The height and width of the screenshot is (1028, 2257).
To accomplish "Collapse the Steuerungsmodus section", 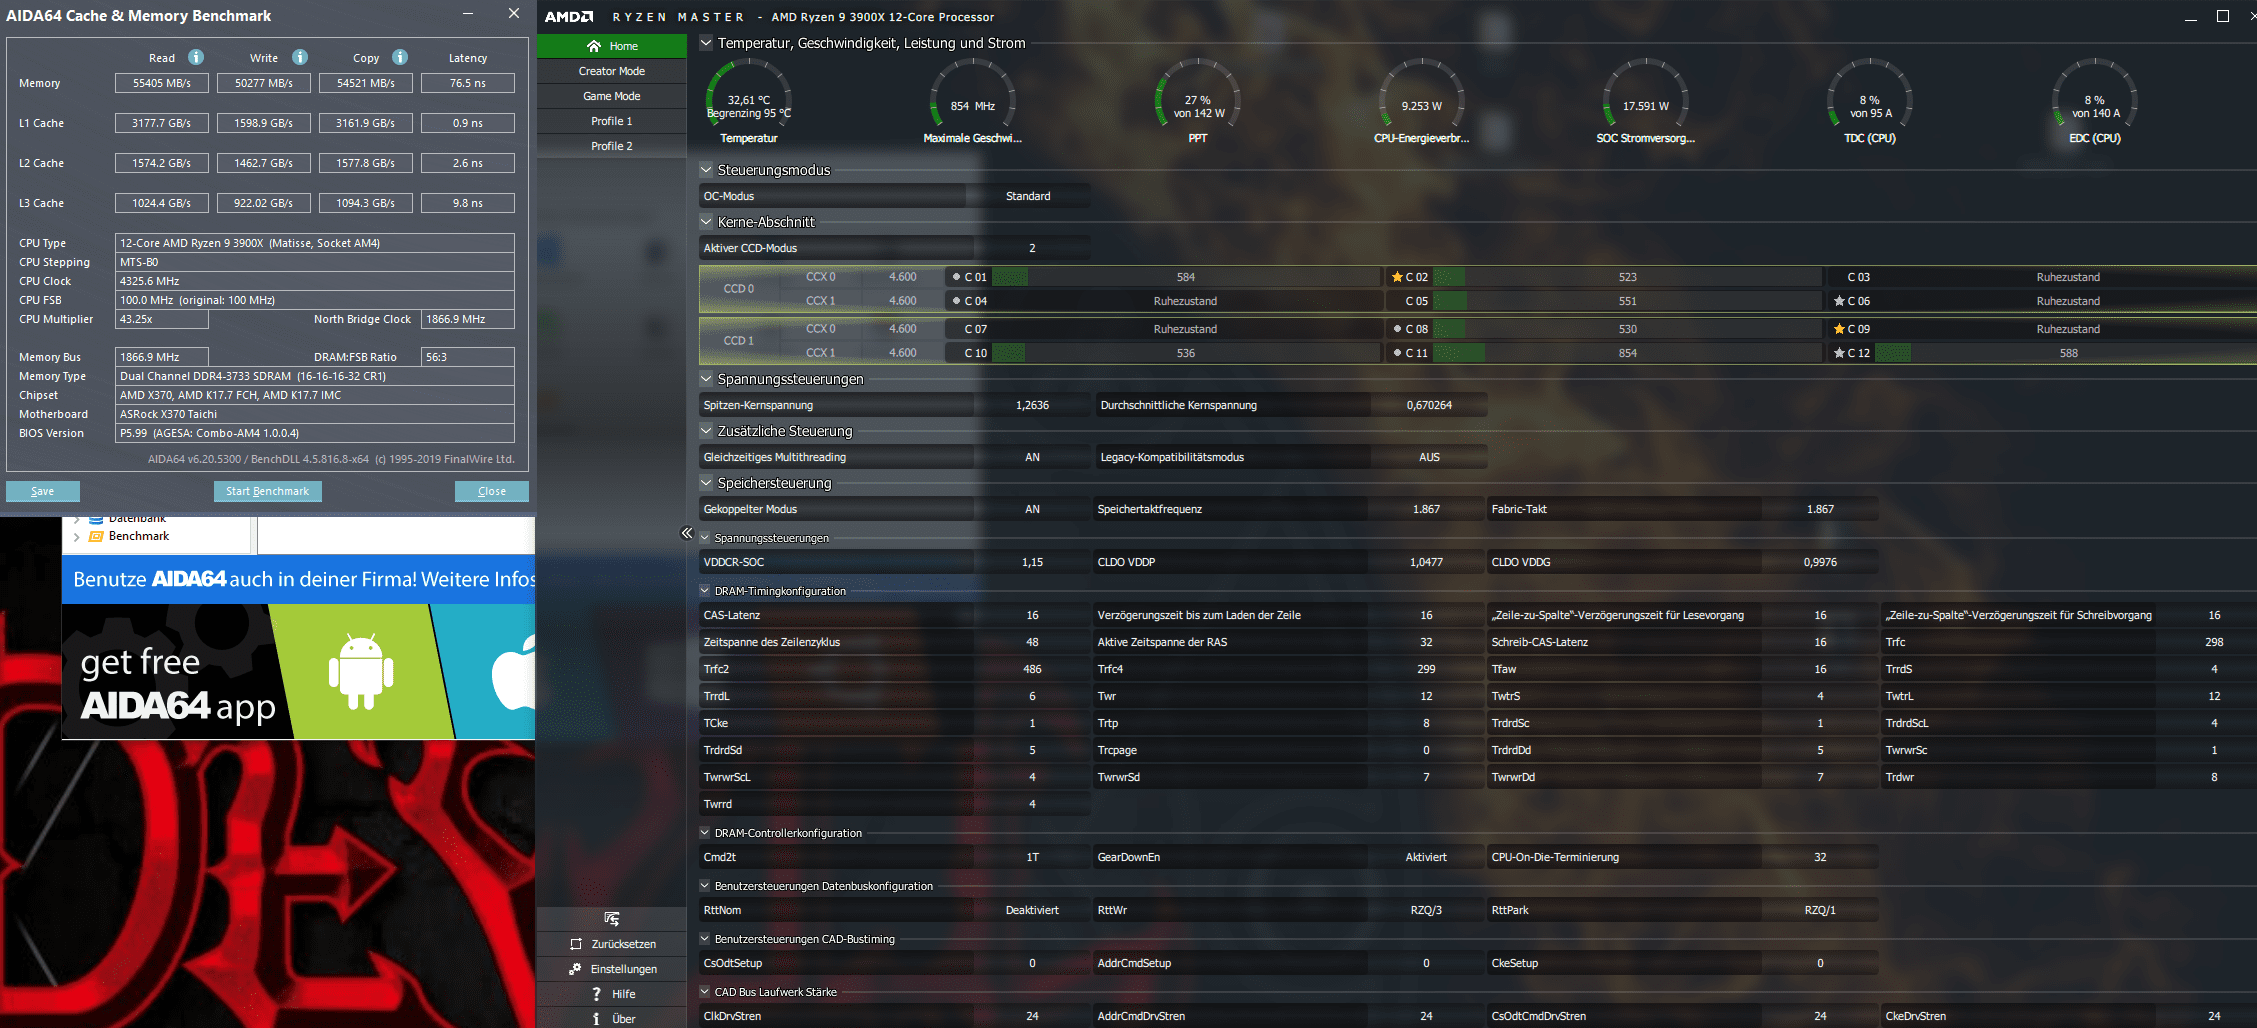I will 706,170.
